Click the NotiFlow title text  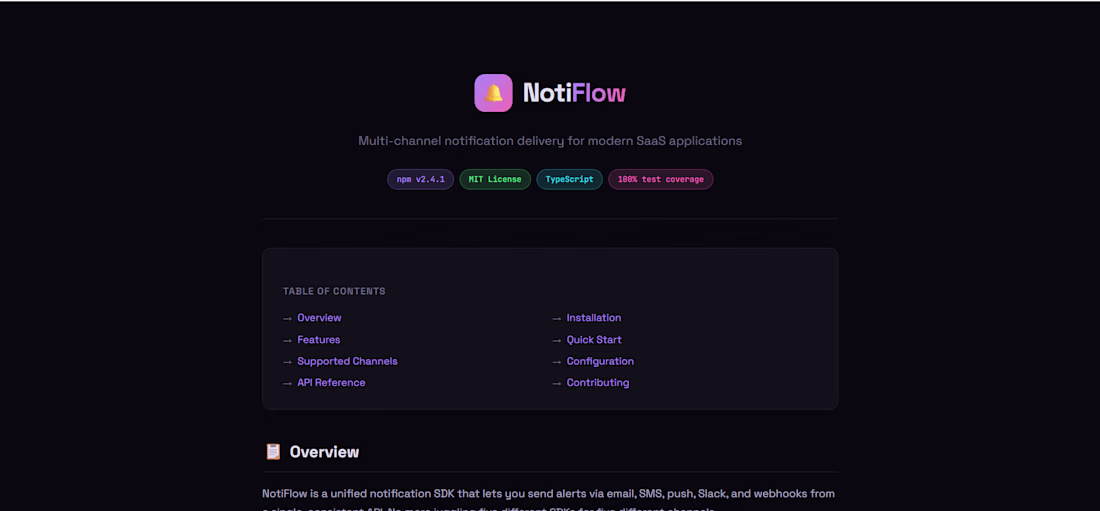click(x=574, y=93)
